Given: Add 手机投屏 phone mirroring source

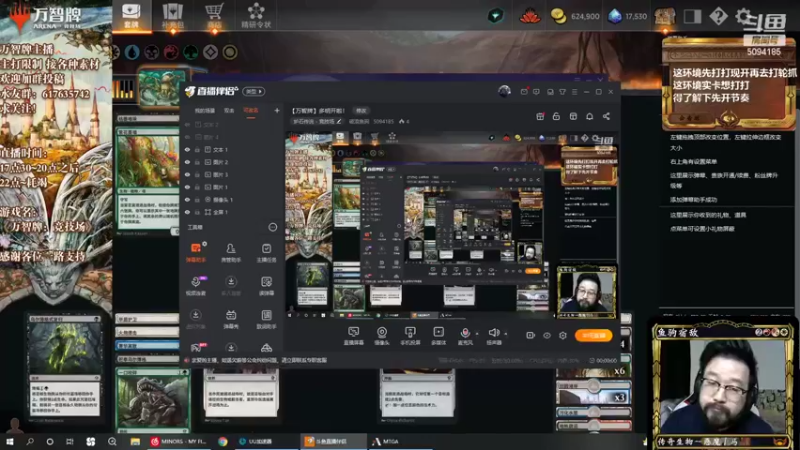Looking at the screenshot, I should (410, 336).
